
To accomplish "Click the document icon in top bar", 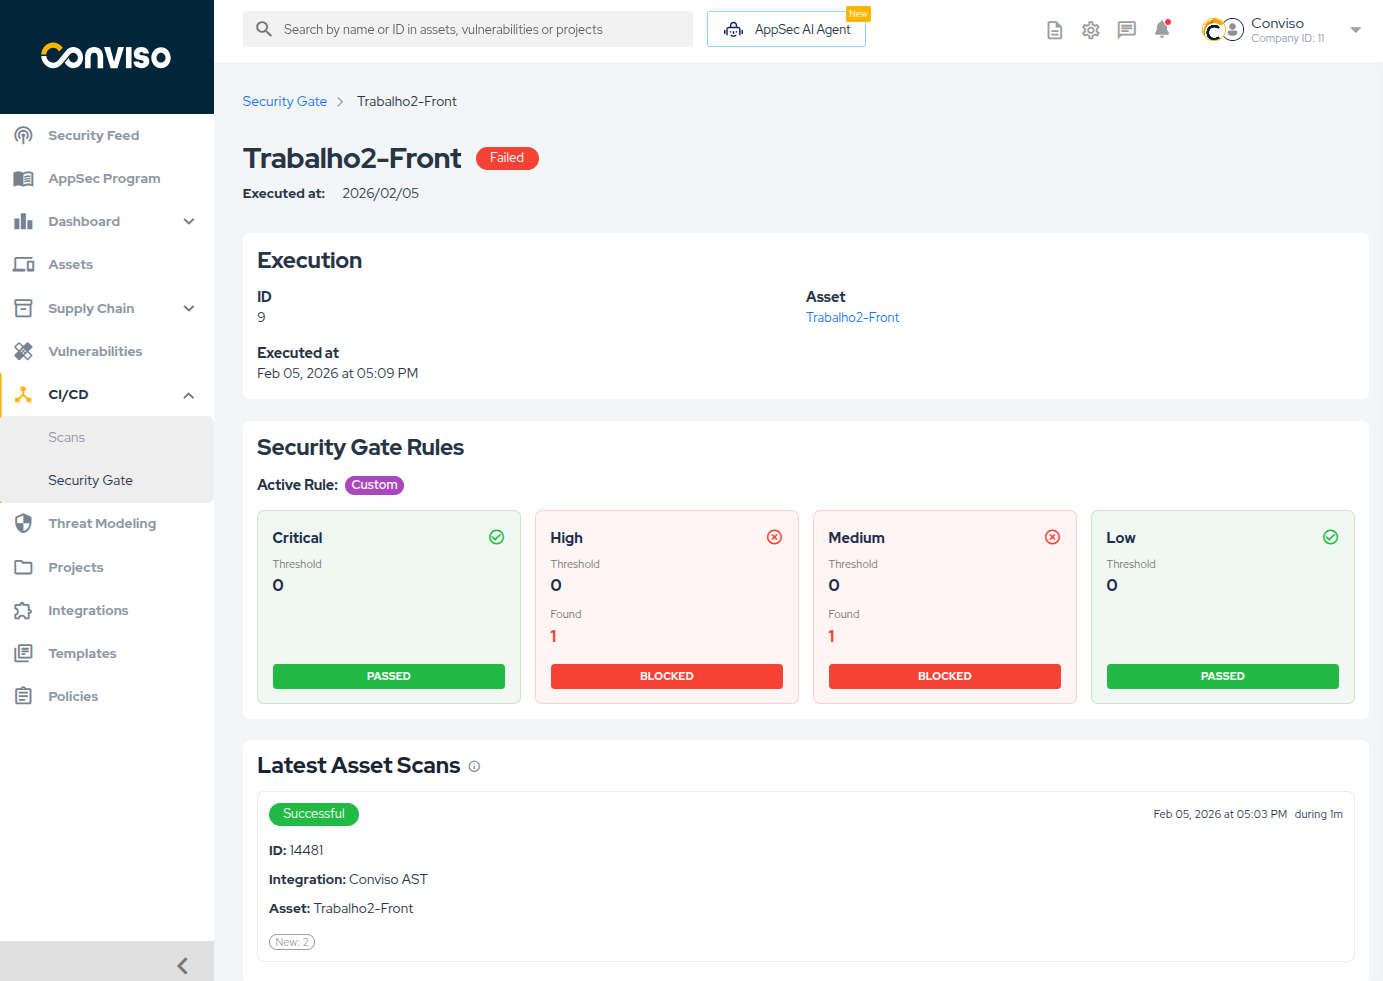I will click(1054, 30).
